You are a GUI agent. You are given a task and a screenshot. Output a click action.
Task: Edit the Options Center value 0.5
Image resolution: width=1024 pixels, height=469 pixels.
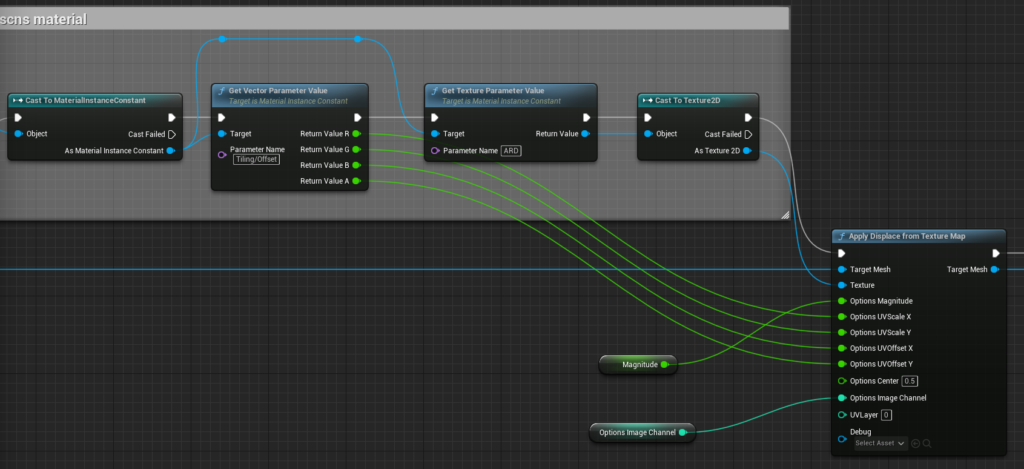(910, 381)
